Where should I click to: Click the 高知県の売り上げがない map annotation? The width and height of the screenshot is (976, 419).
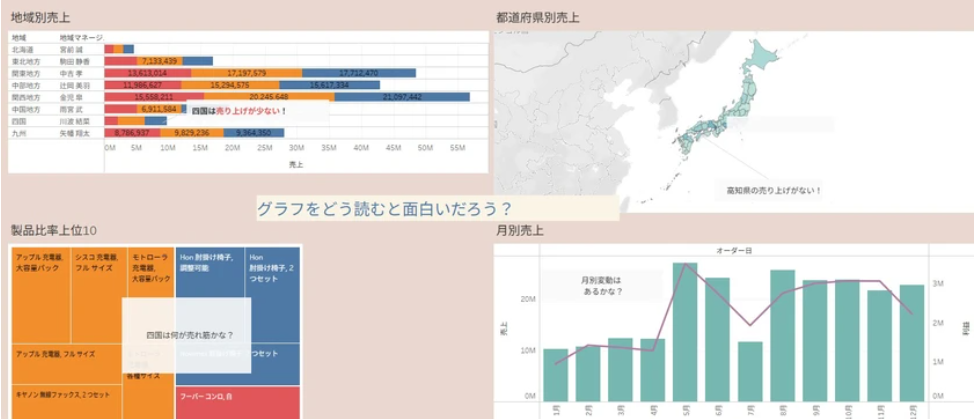pyautogui.click(x=773, y=189)
